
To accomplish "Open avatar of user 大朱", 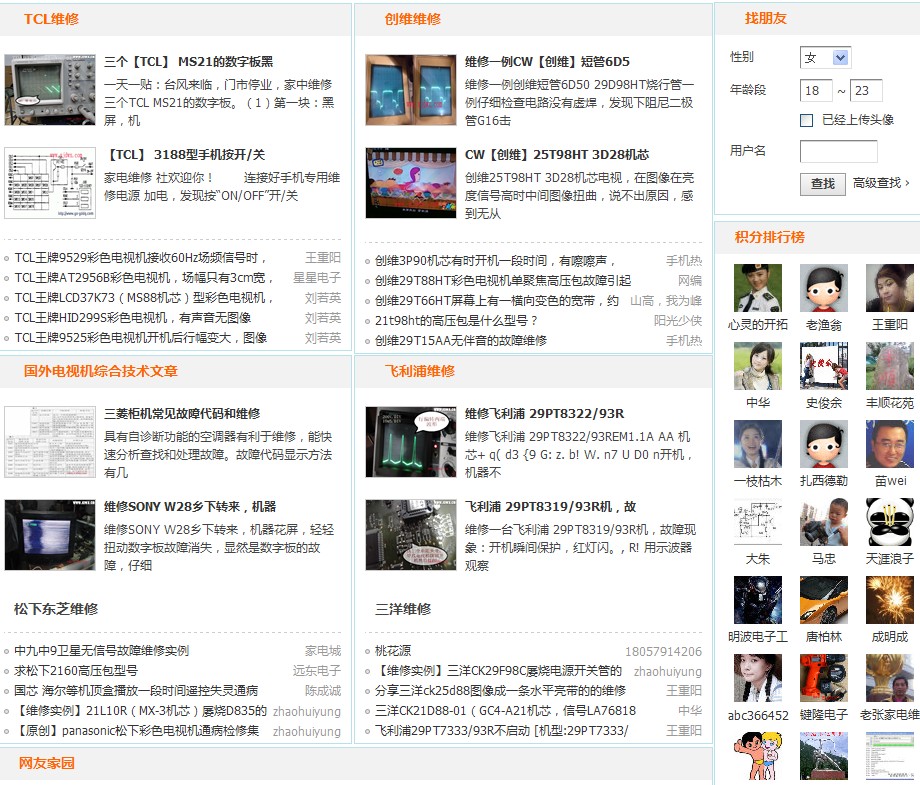I will coord(757,522).
